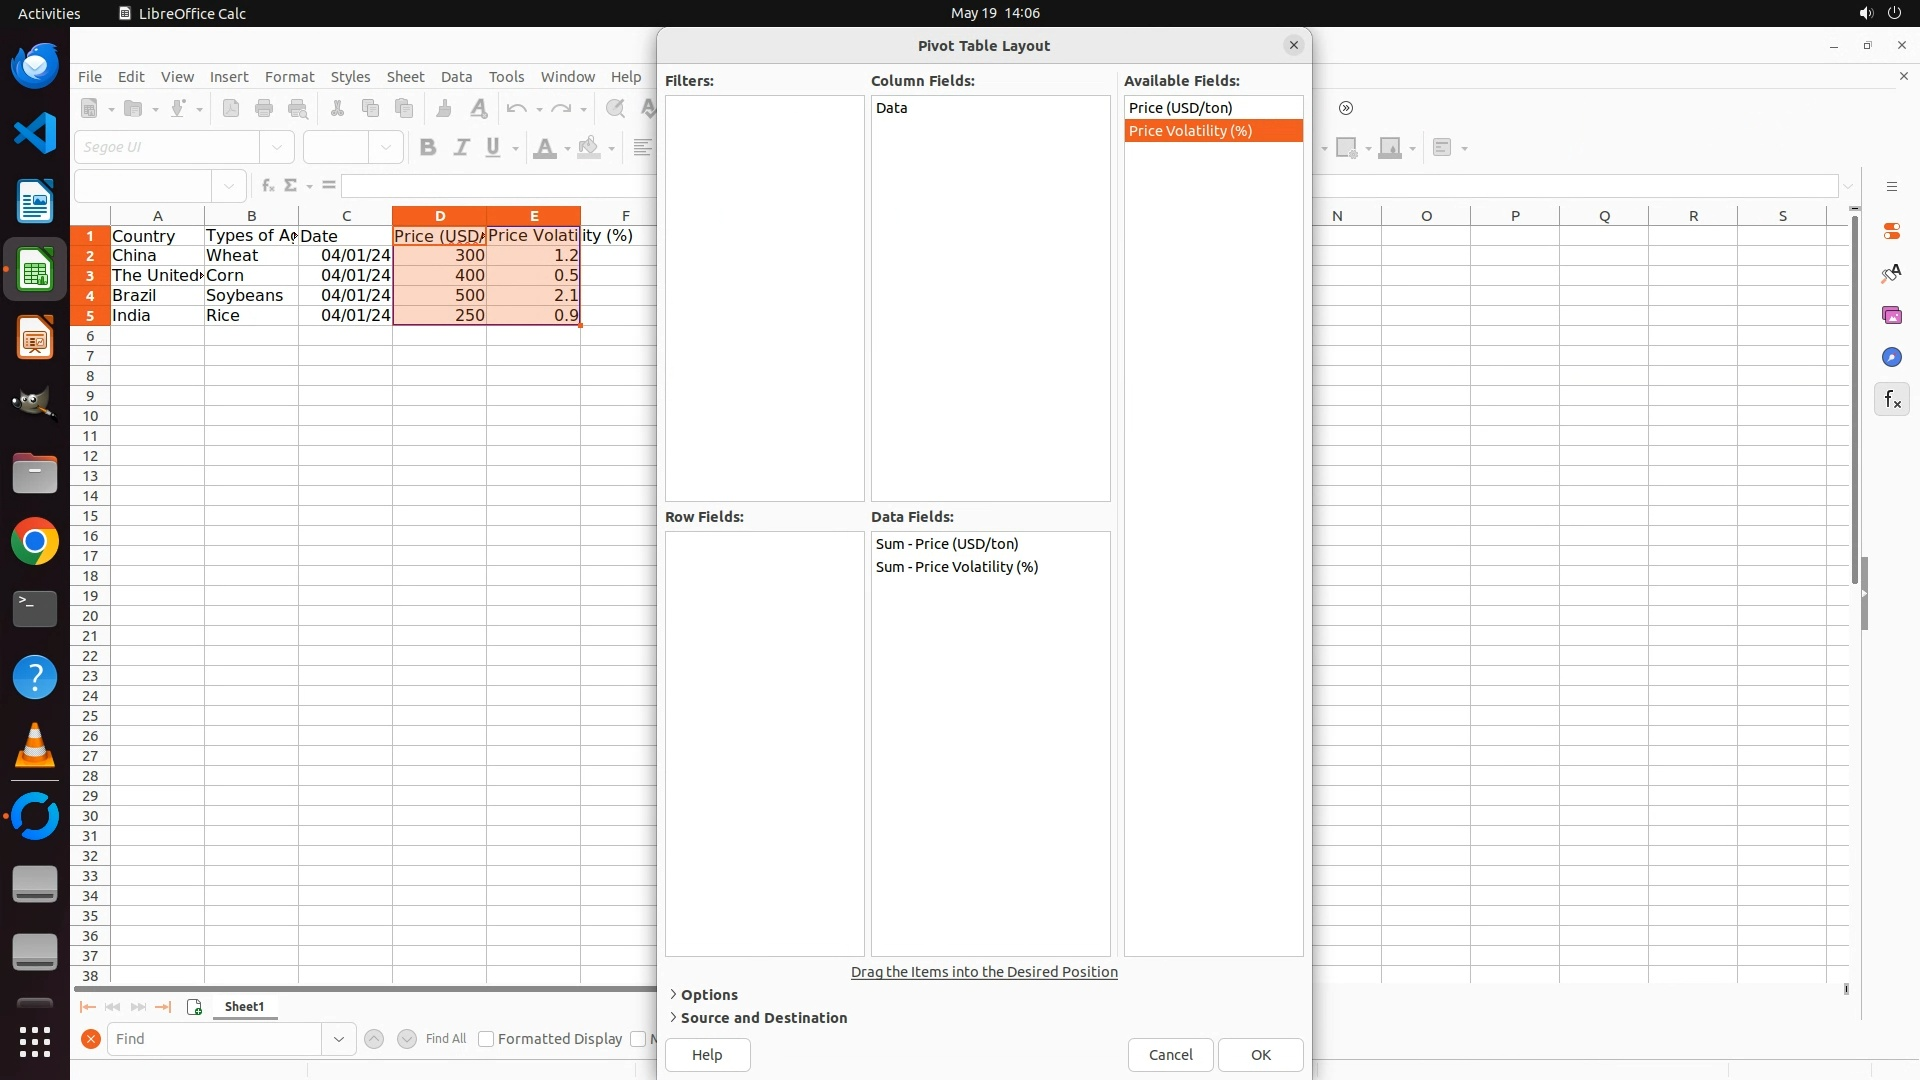Launch Thunderbird from the dock
Screen dimensions: 1920x1080
click(35, 66)
